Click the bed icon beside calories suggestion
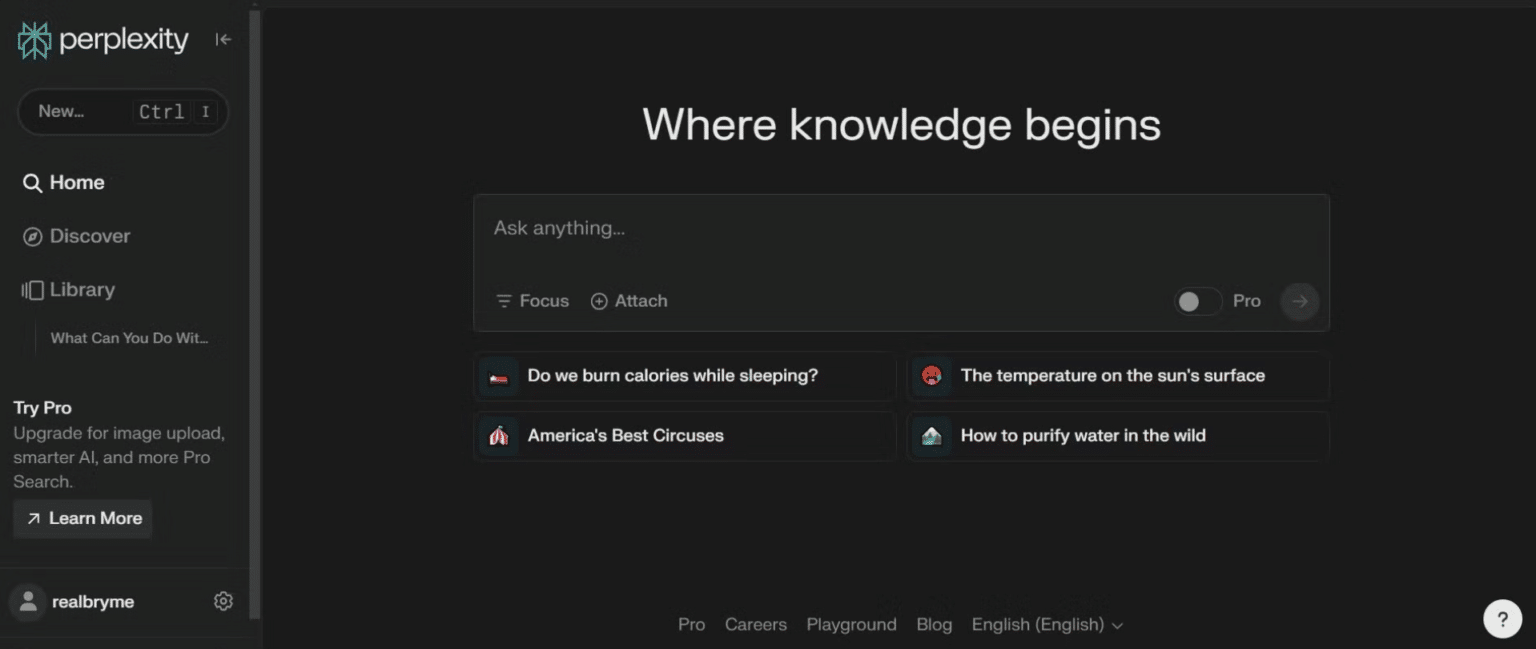Viewport: 1536px width, 649px height. (x=499, y=376)
